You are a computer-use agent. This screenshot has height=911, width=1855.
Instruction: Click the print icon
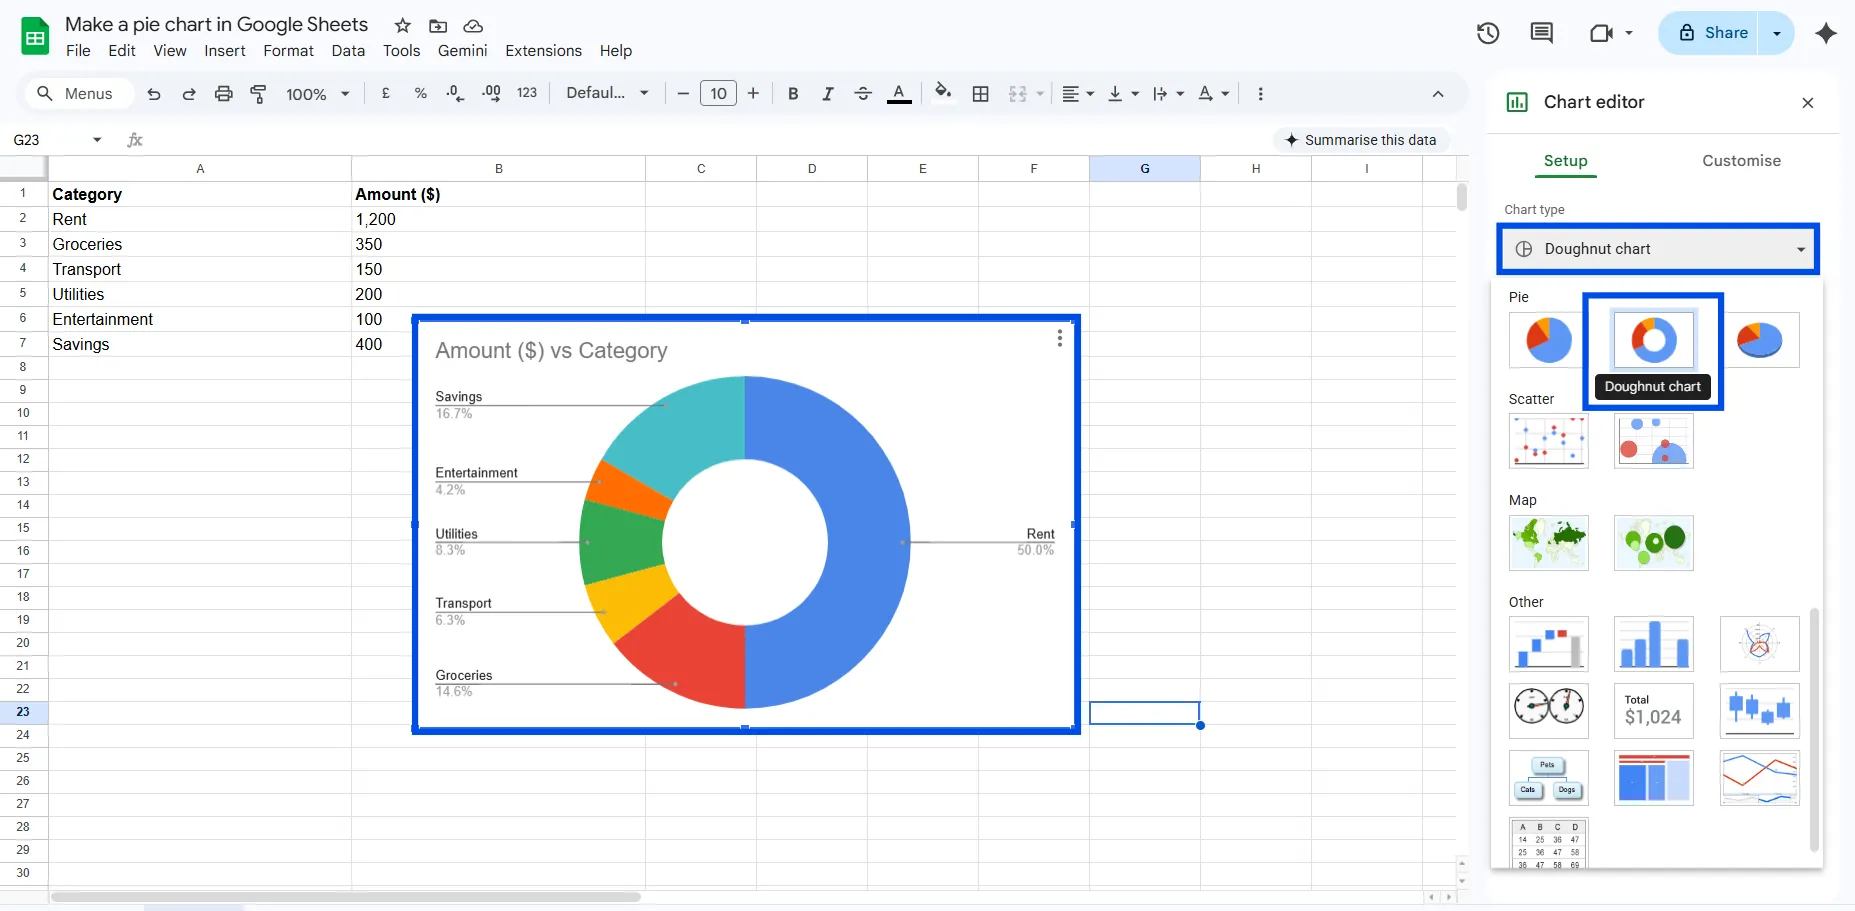223,93
